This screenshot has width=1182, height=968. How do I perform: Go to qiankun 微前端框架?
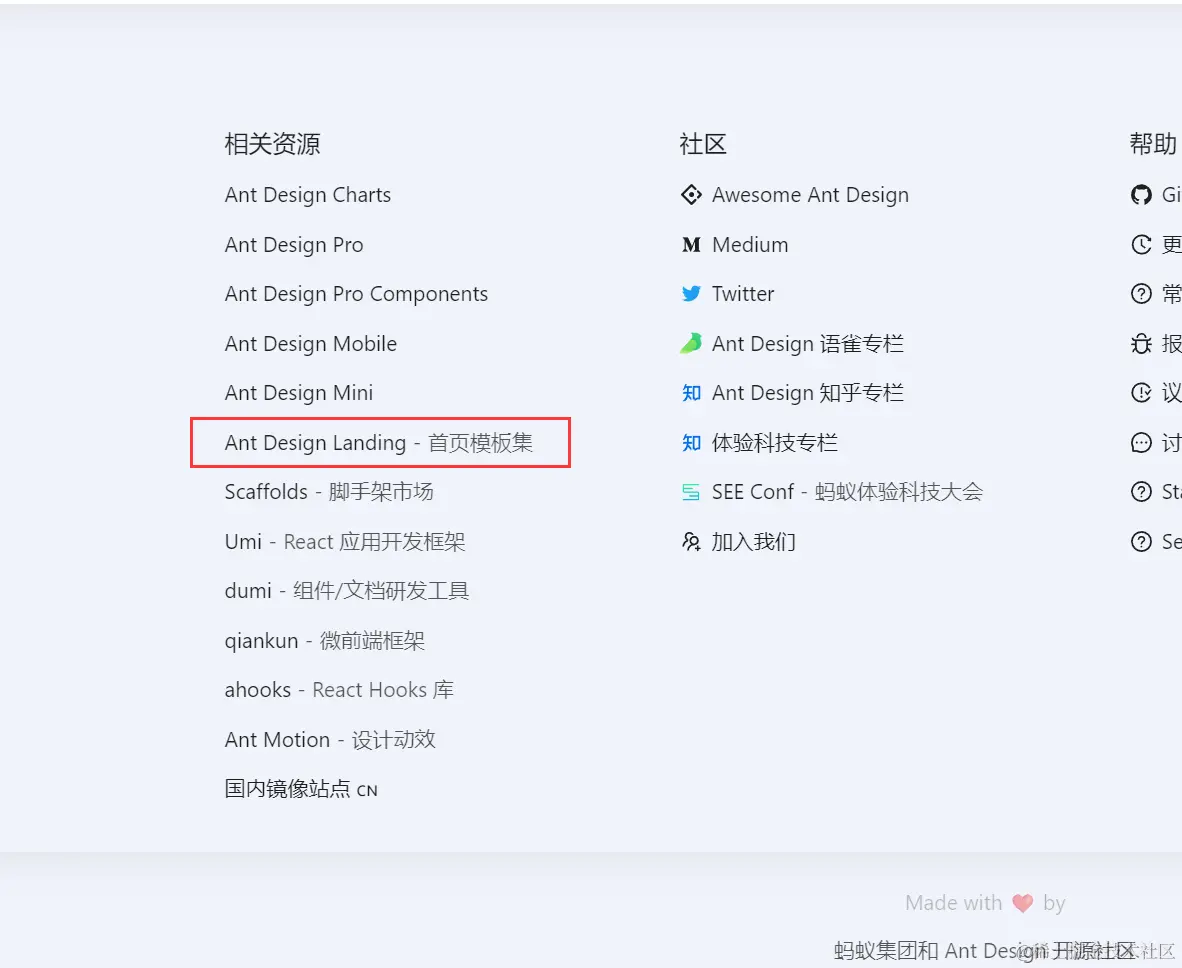(x=325, y=641)
